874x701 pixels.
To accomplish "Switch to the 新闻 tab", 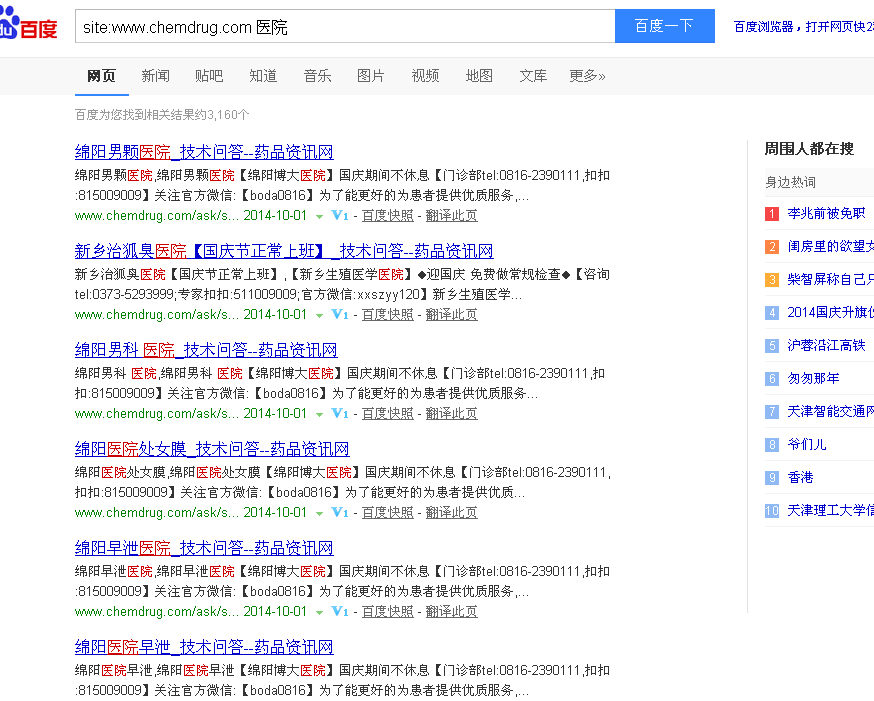I will pyautogui.click(x=155, y=75).
